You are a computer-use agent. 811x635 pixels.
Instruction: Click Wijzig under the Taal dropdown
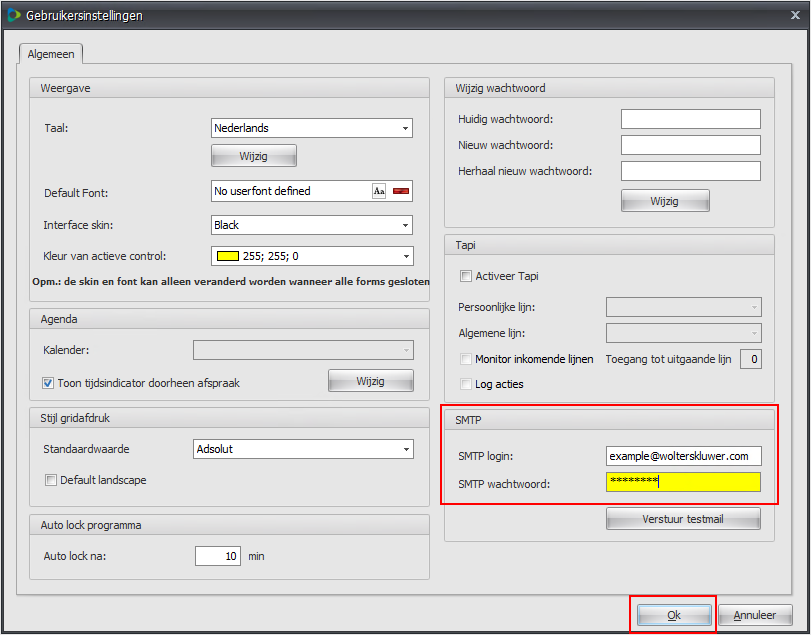click(x=253, y=156)
